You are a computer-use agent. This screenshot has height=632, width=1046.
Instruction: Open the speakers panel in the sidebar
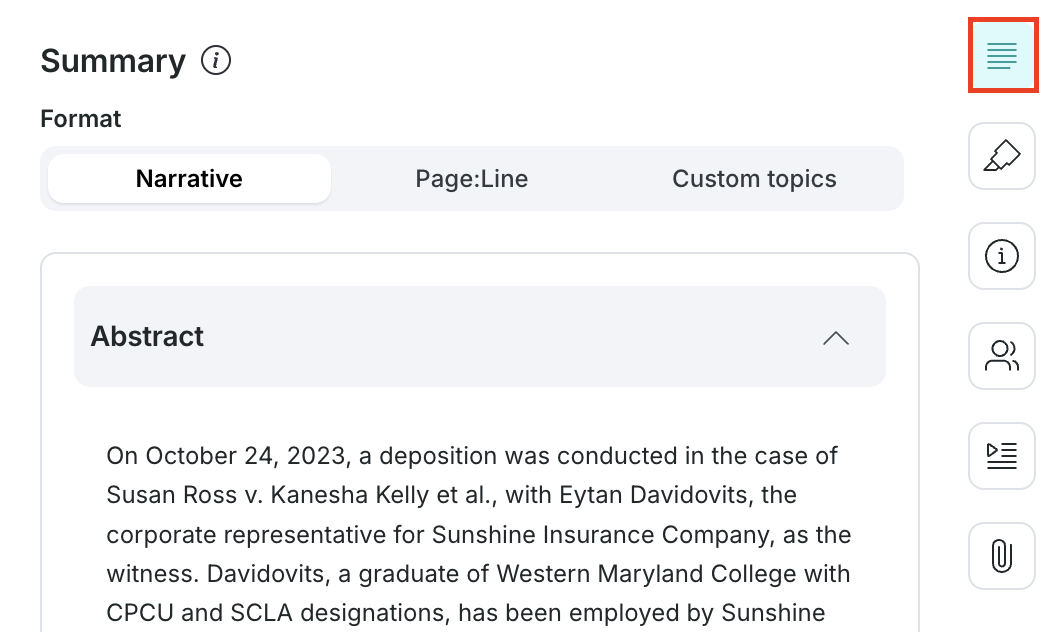click(1001, 356)
